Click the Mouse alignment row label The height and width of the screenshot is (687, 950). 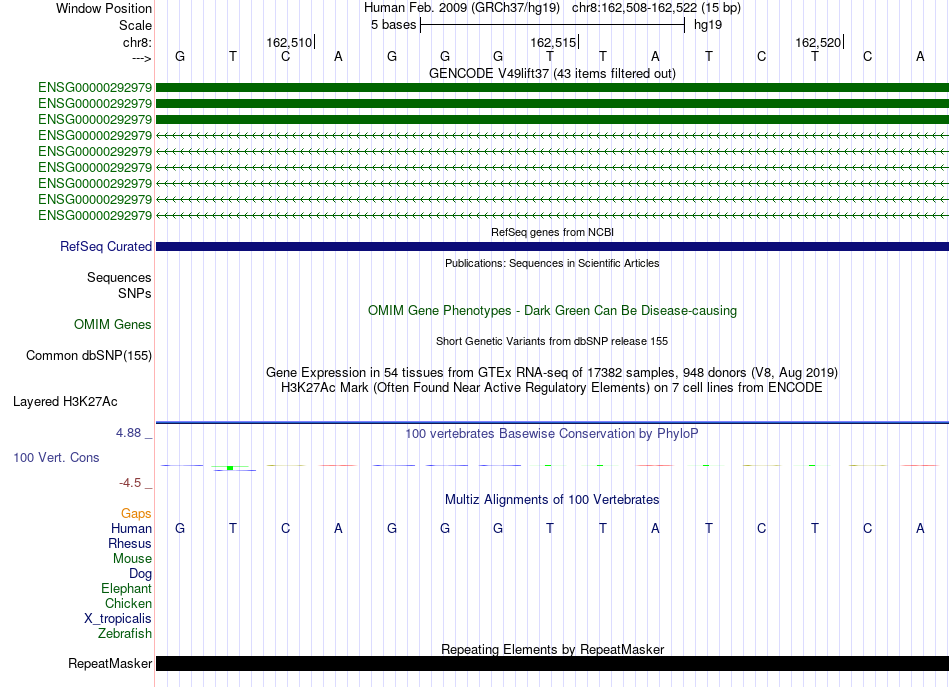click(x=132, y=559)
